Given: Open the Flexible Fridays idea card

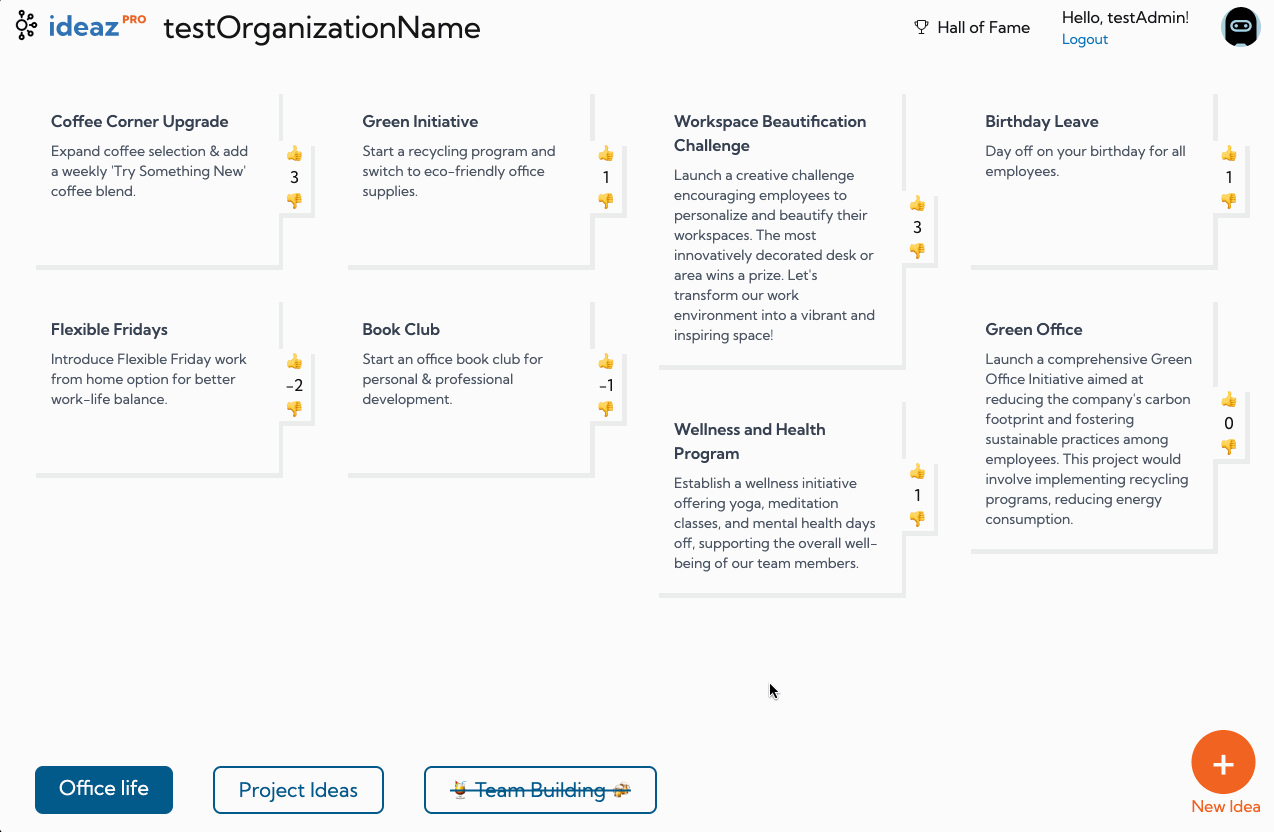Looking at the screenshot, I should tap(158, 388).
